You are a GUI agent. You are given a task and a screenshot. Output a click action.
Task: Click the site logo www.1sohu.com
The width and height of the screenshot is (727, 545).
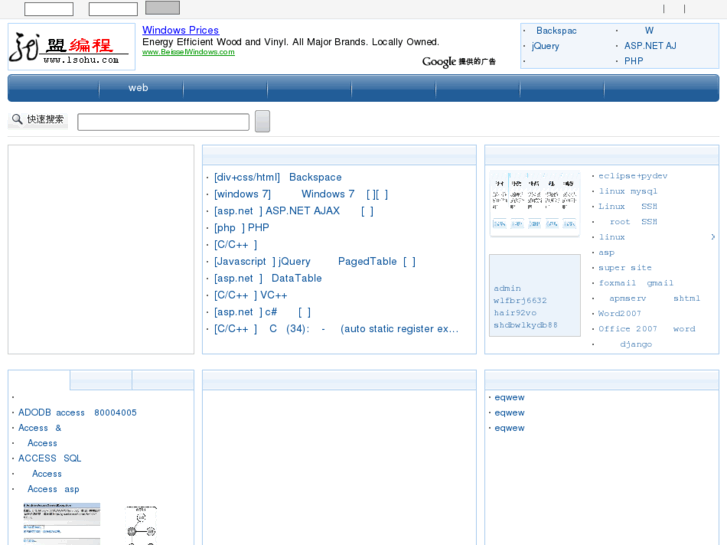pyautogui.click(x=71, y=47)
